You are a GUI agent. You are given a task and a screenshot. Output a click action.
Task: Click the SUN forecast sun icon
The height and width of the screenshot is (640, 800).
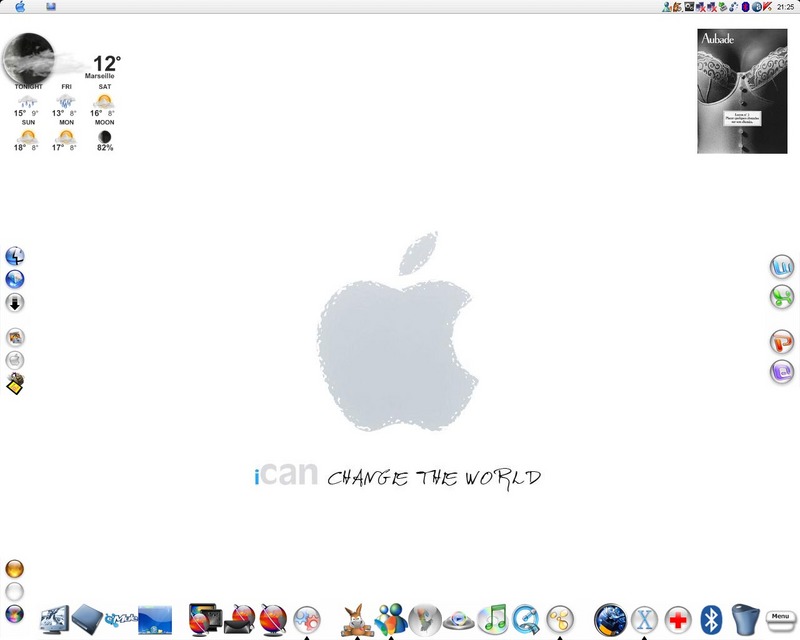[x=28, y=136]
